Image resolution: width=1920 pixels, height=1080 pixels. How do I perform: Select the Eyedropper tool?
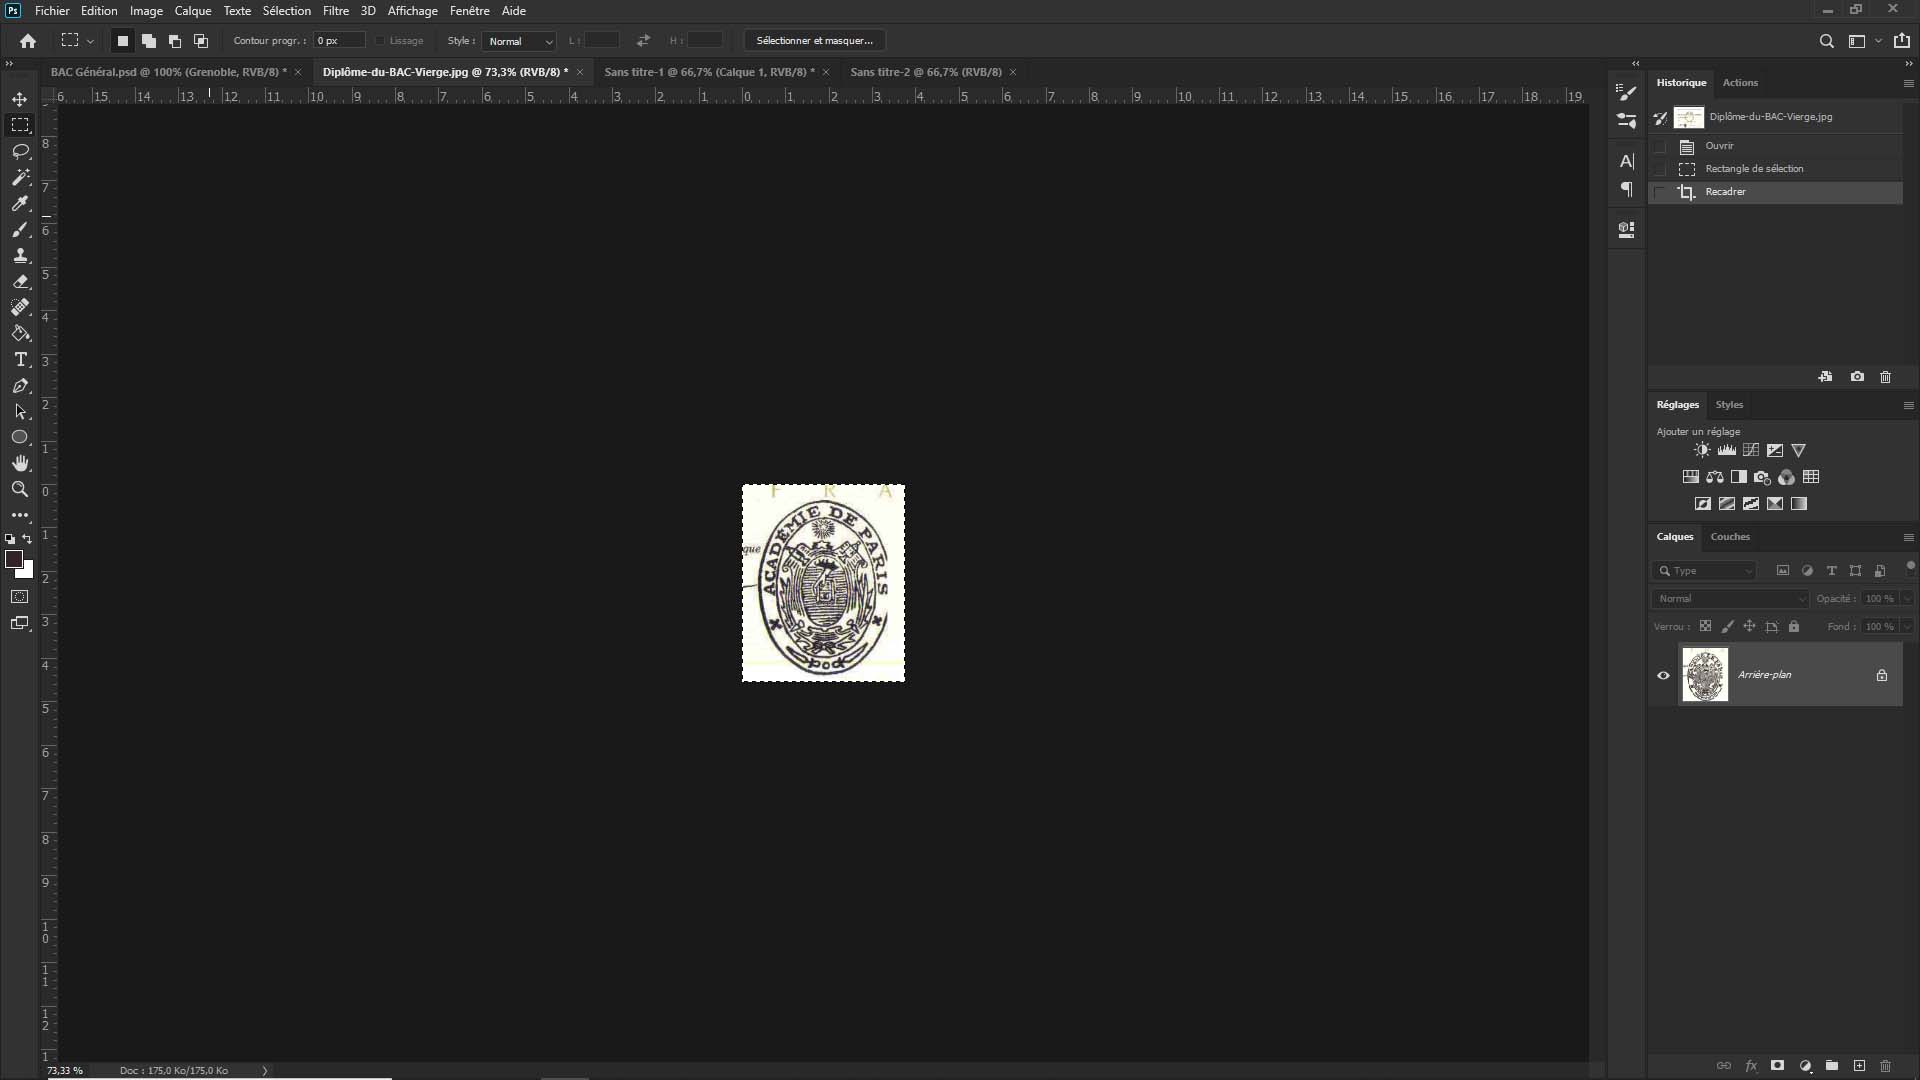tap(20, 203)
